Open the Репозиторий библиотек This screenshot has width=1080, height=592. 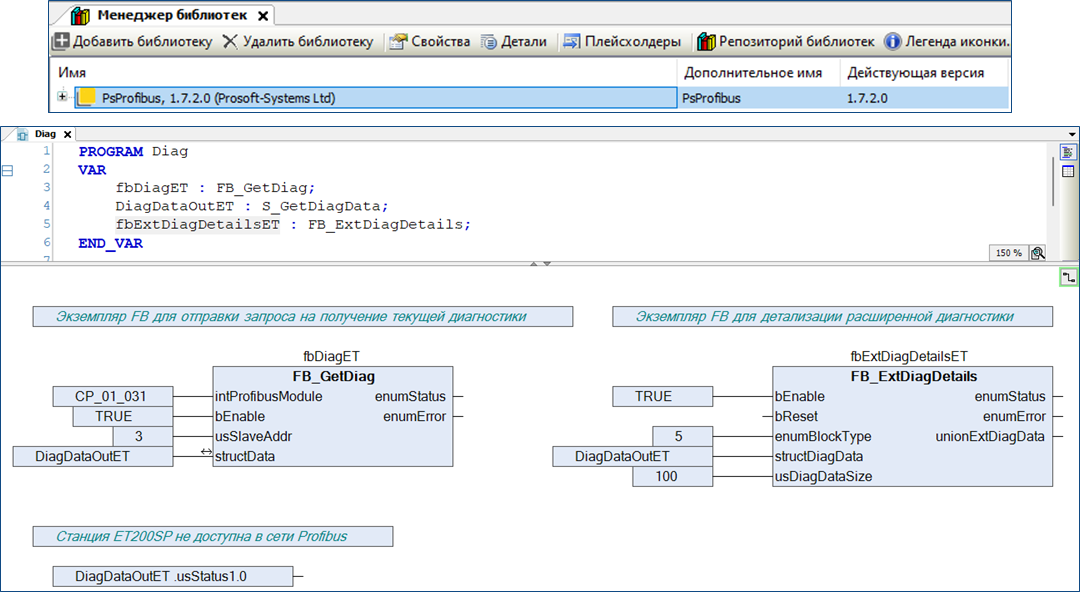click(786, 42)
